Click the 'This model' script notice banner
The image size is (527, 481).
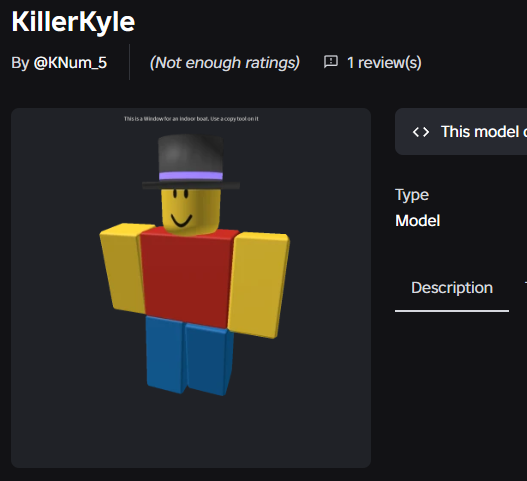pyautogui.click(x=461, y=131)
